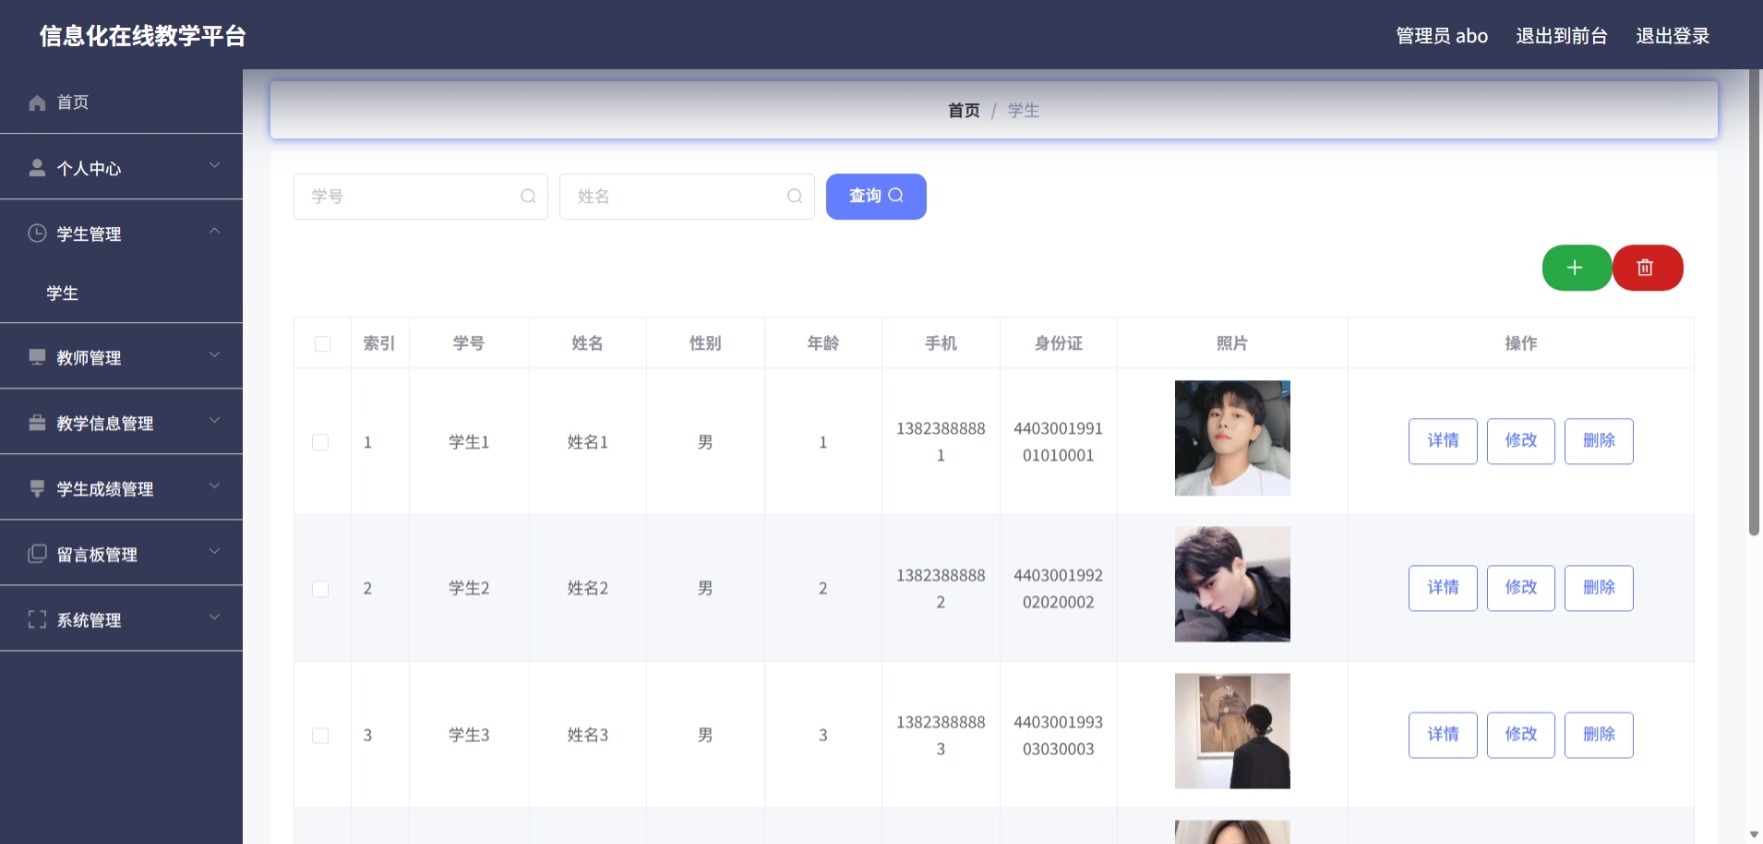Image resolution: width=1763 pixels, height=844 pixels.
Task: Click the red trash delete button
Action: pos(1647,268)
